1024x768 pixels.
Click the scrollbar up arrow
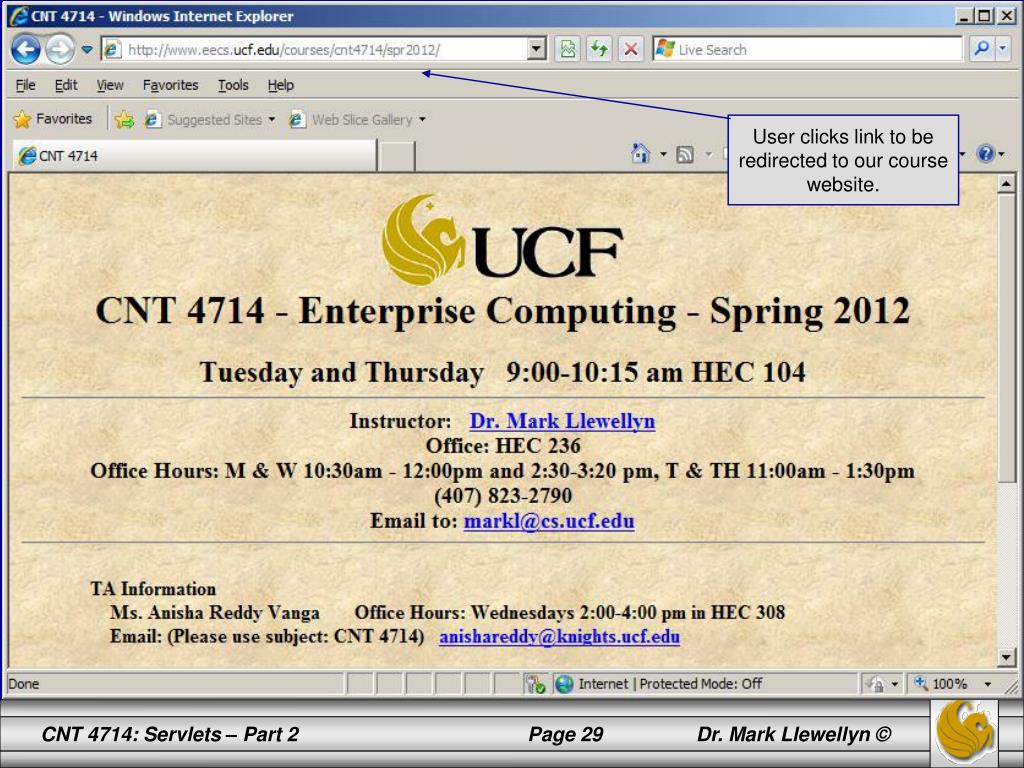pyautogui.click(x=1006, y=185)
